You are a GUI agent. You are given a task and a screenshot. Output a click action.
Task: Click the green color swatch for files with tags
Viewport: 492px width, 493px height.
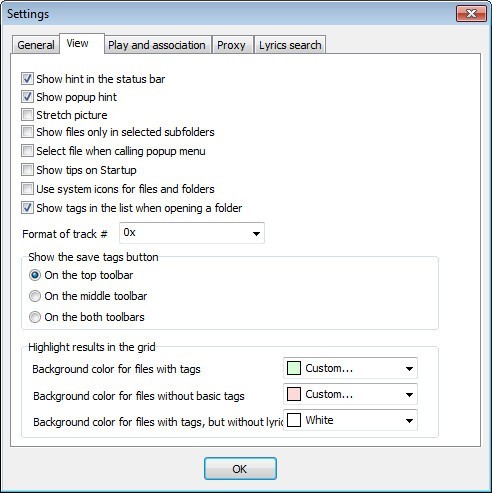(294, 368)
